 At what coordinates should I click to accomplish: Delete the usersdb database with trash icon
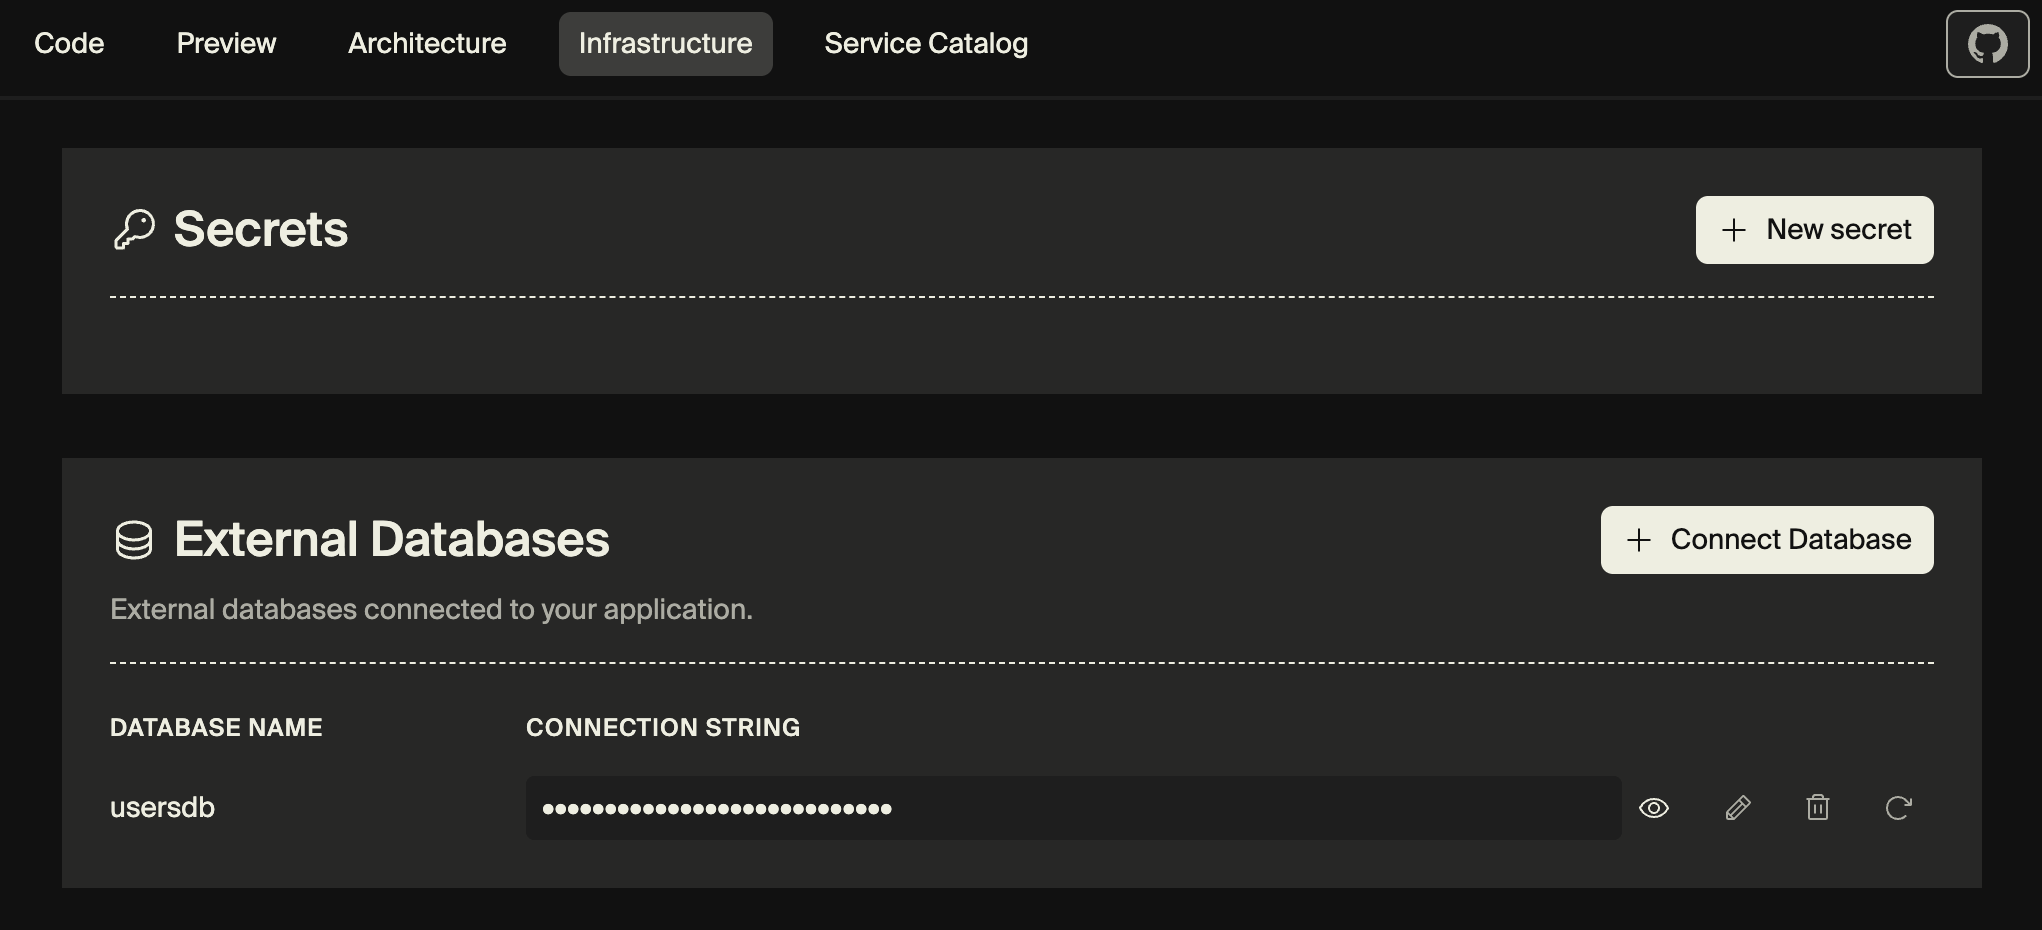[1818, 808]
